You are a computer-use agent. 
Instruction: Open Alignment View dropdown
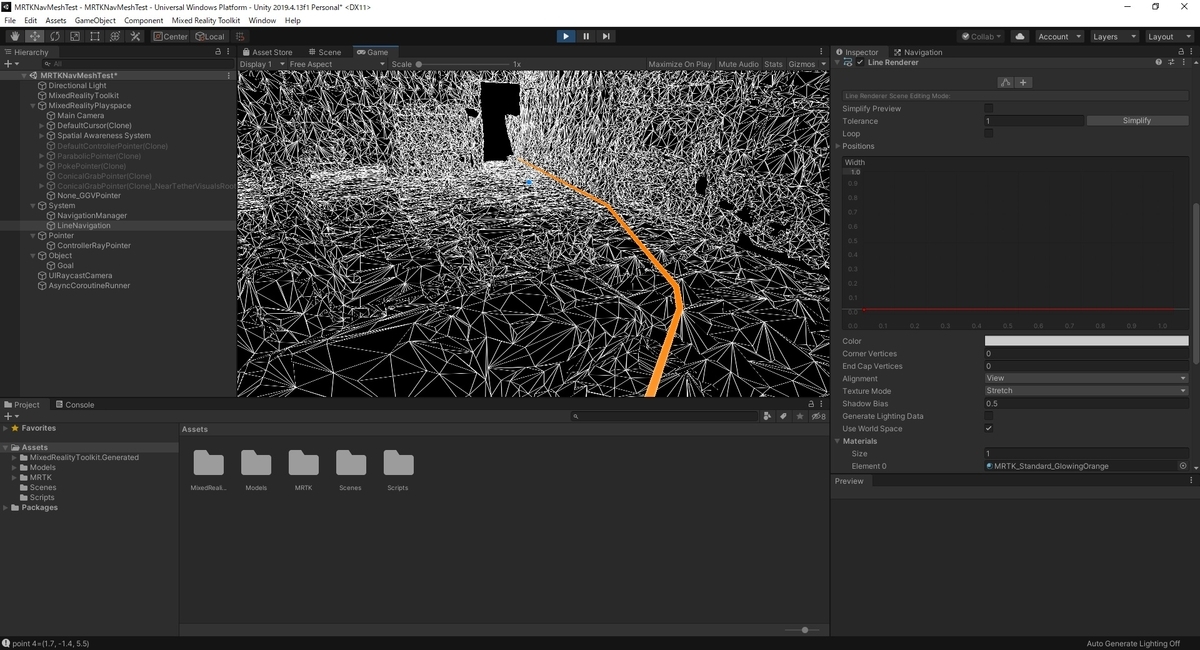tap(1086, 378)
